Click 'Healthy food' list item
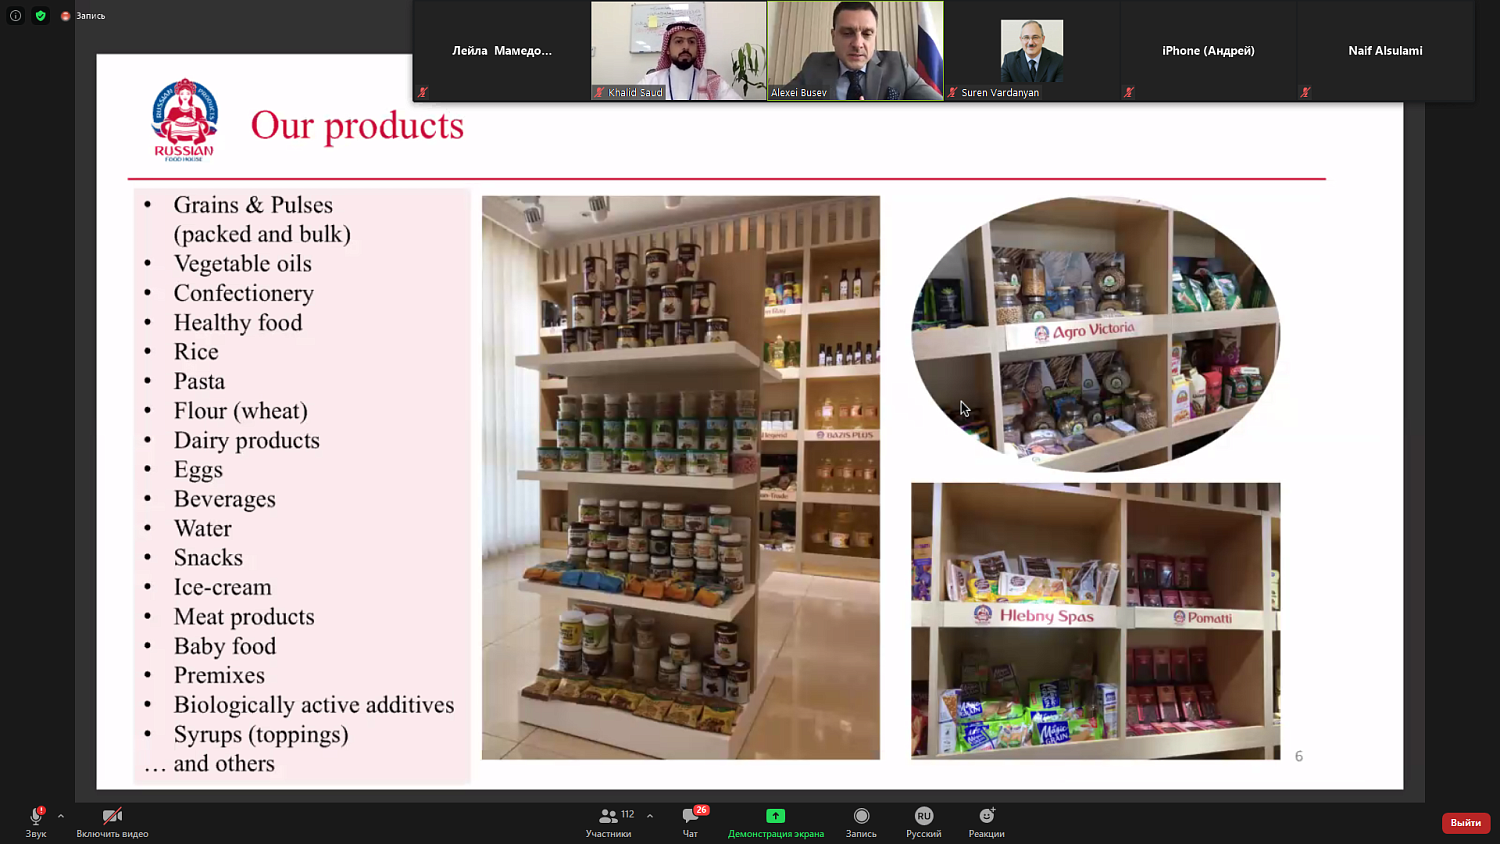 tap(238, 323)
